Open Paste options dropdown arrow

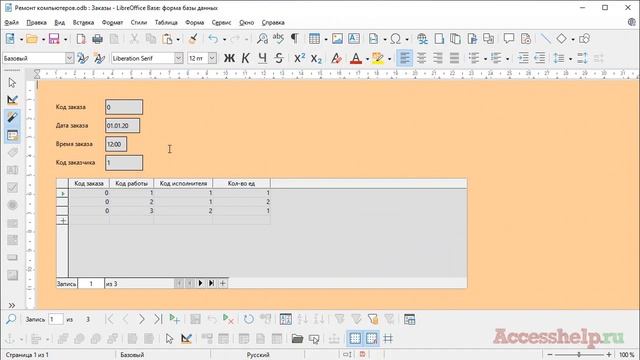[178, 40]
